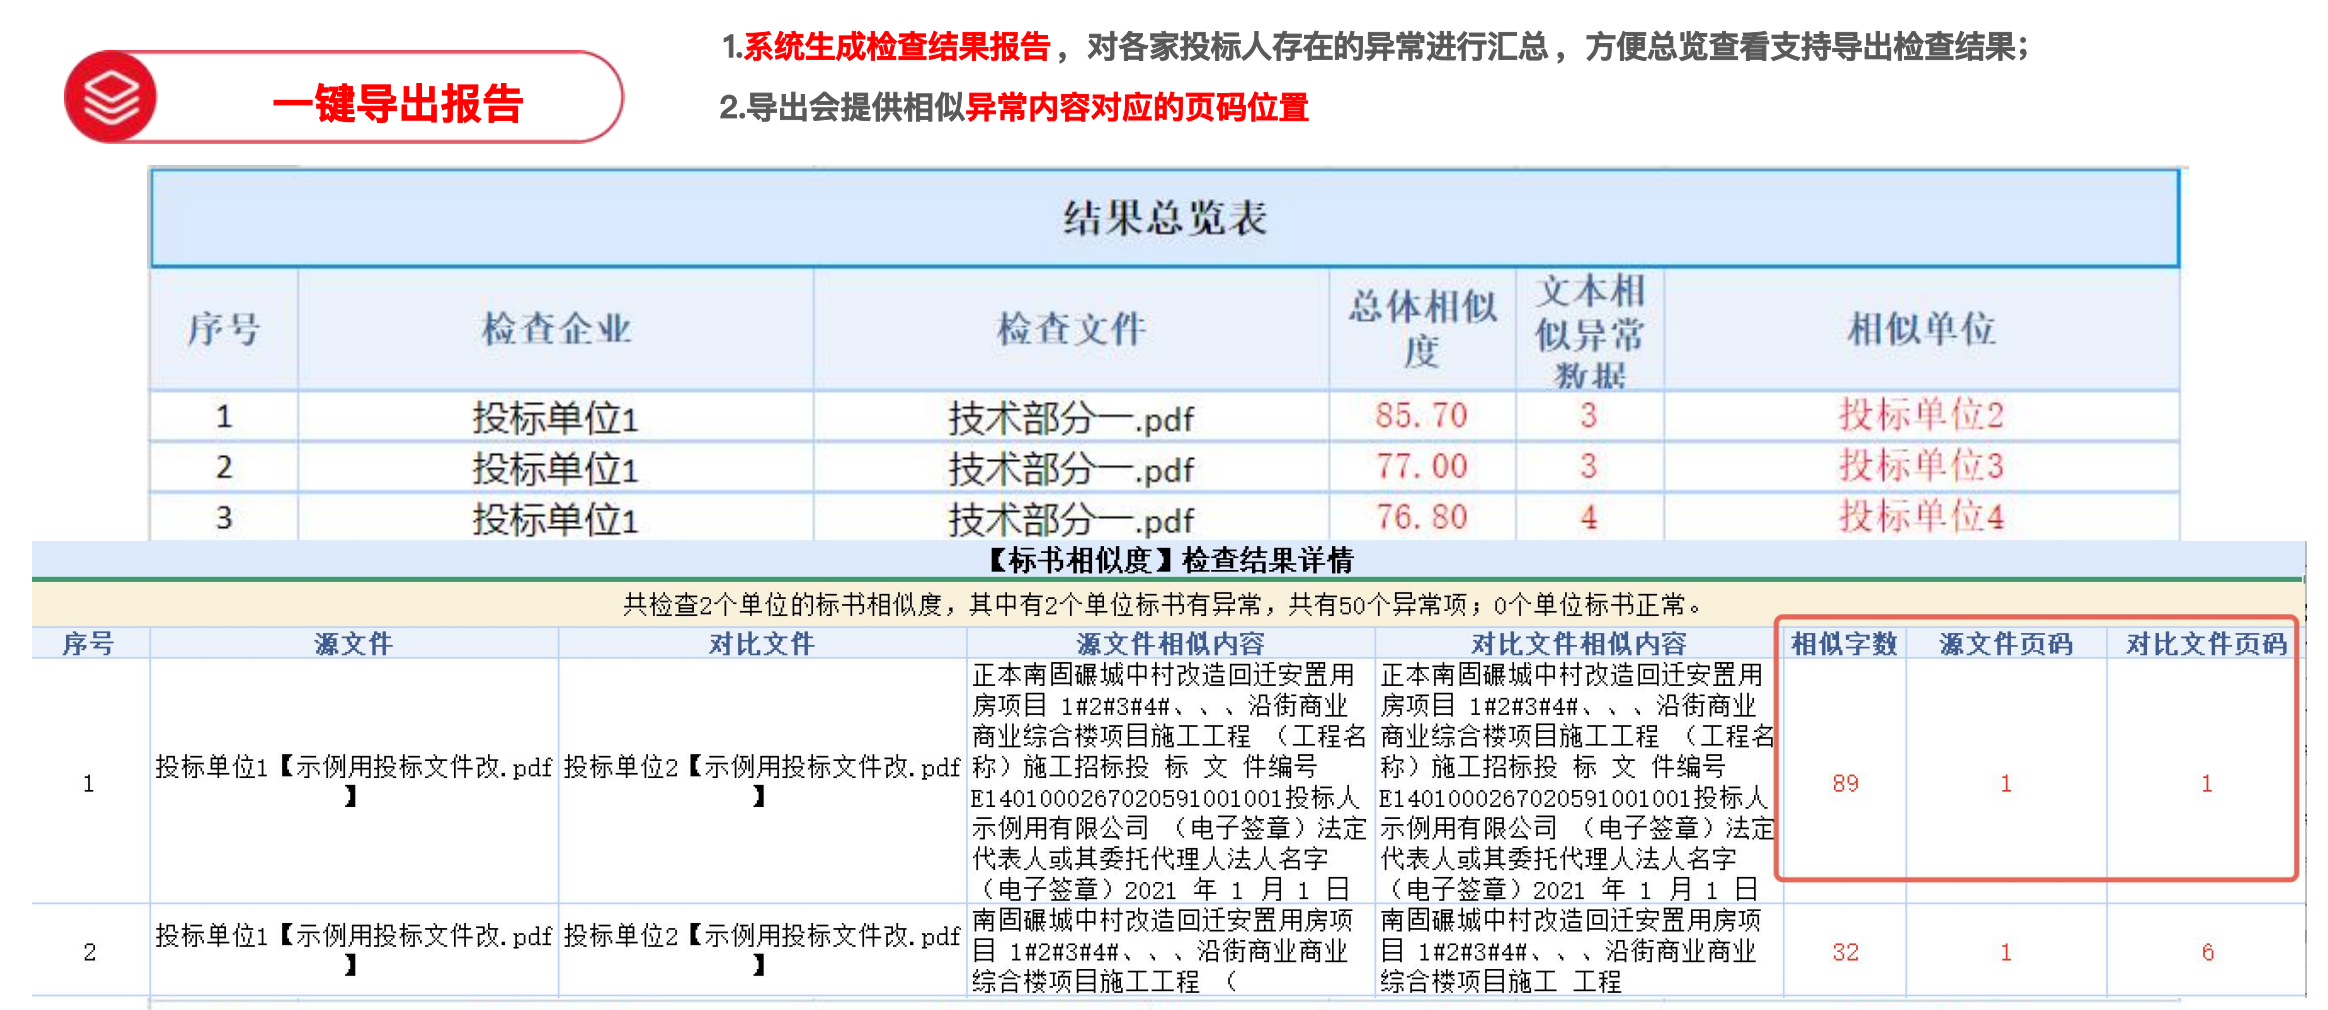Click the 源文件 column header

pos(354,644)
